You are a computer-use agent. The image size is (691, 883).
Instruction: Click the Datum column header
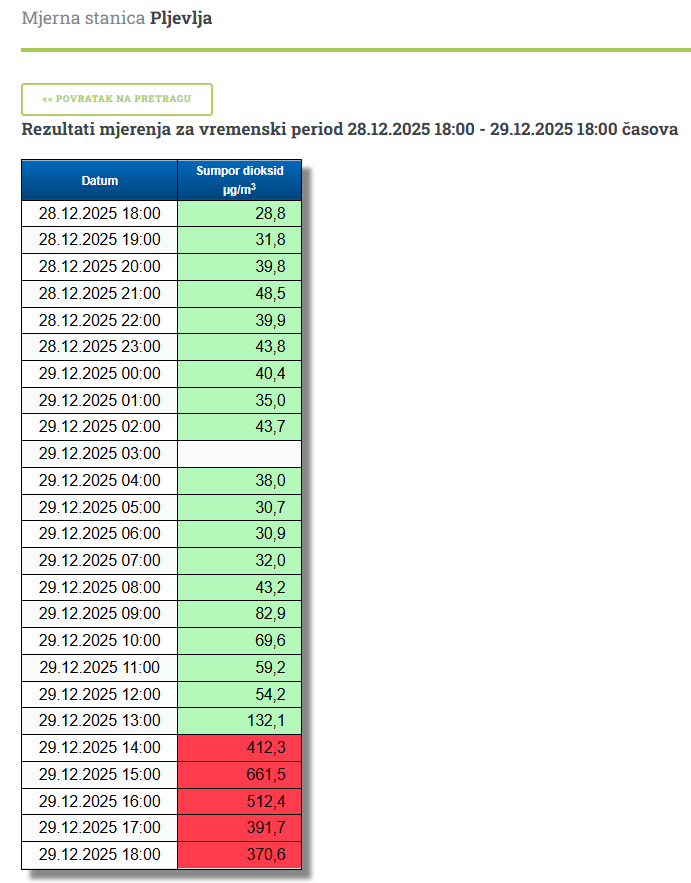(99, 181)
